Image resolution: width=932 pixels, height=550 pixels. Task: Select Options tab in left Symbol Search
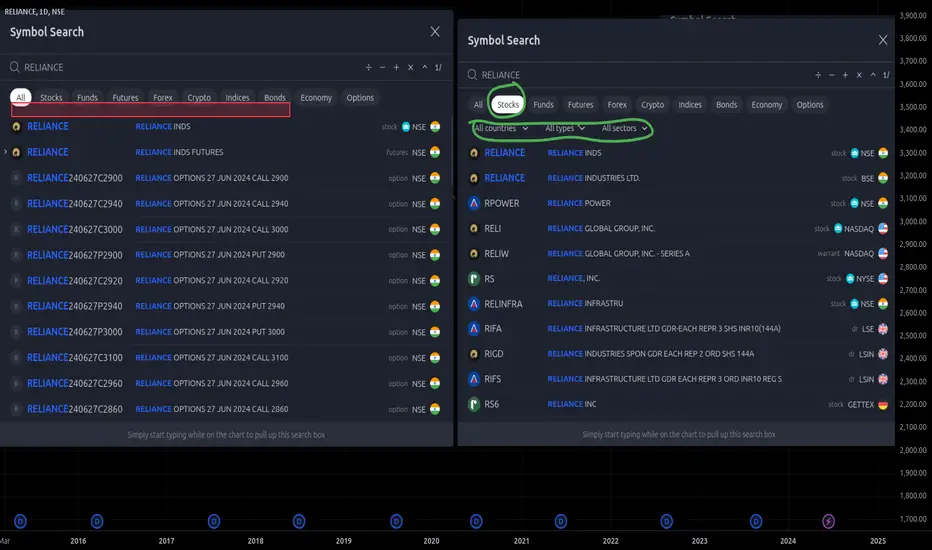tap(360, 98)
